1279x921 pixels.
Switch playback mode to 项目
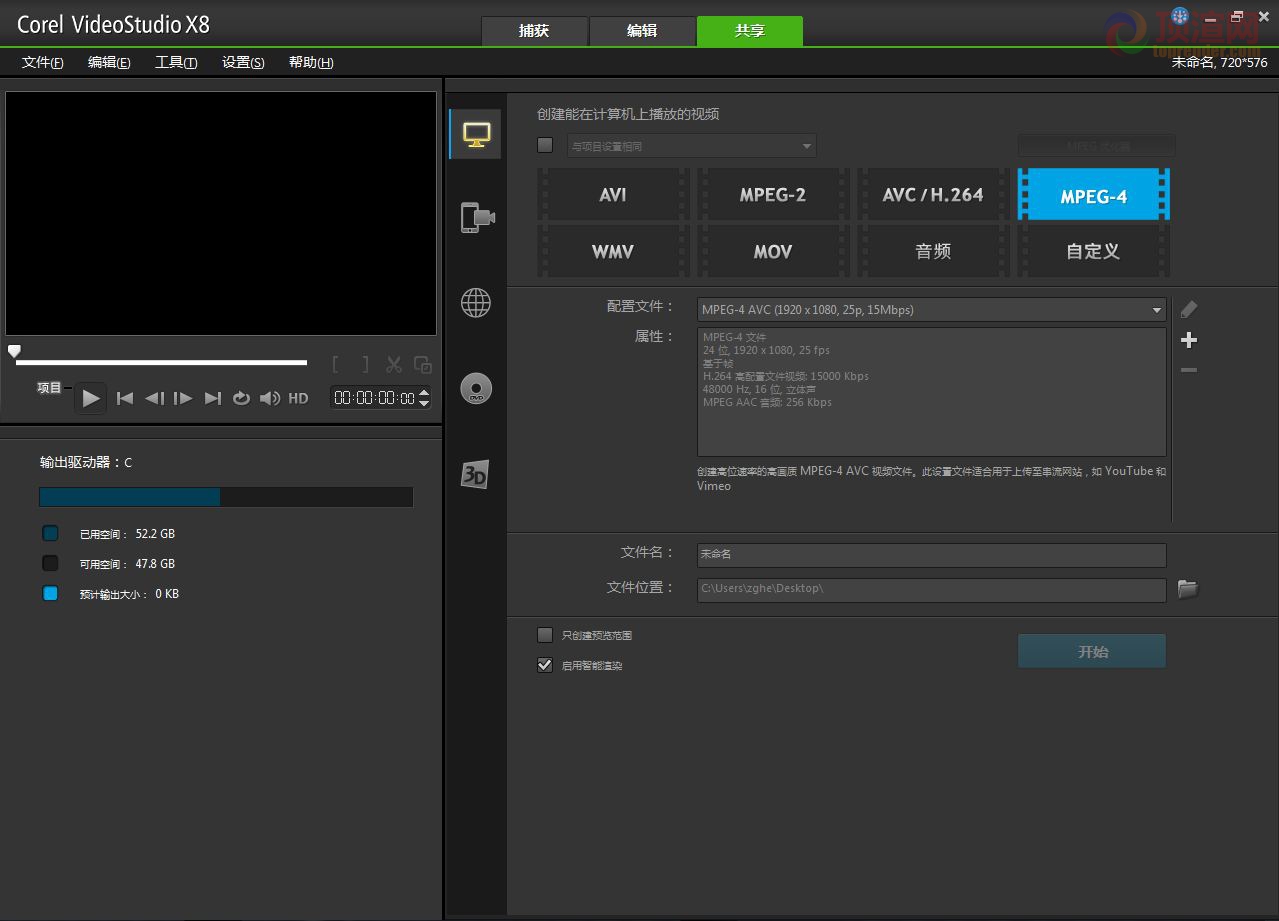point(50,388)
